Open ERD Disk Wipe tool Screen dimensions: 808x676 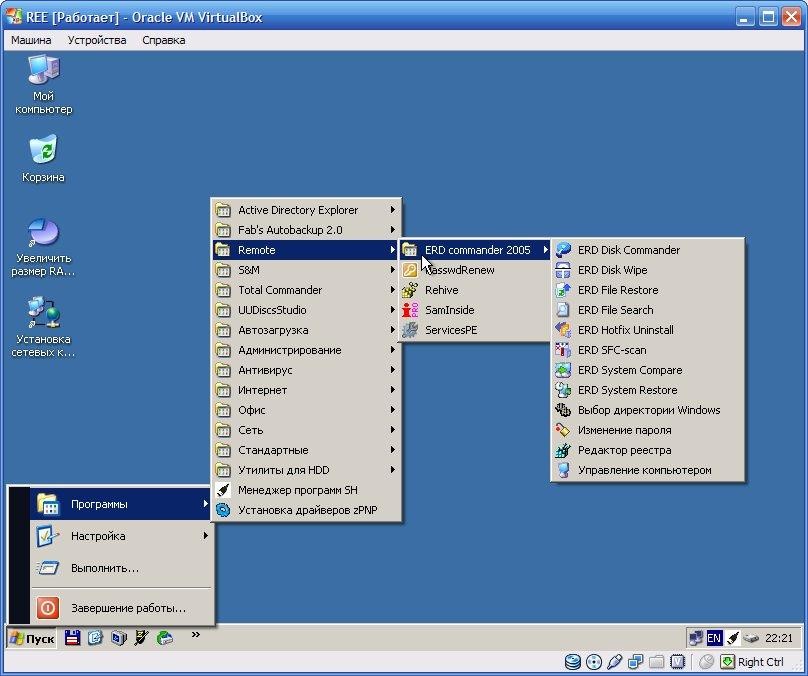click(647, 270)
